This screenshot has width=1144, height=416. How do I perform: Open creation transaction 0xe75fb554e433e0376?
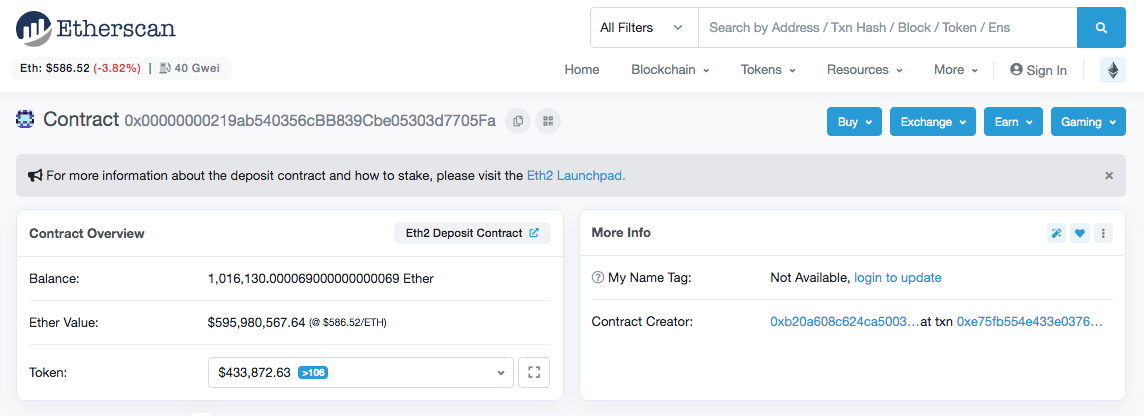[1029, 321]
